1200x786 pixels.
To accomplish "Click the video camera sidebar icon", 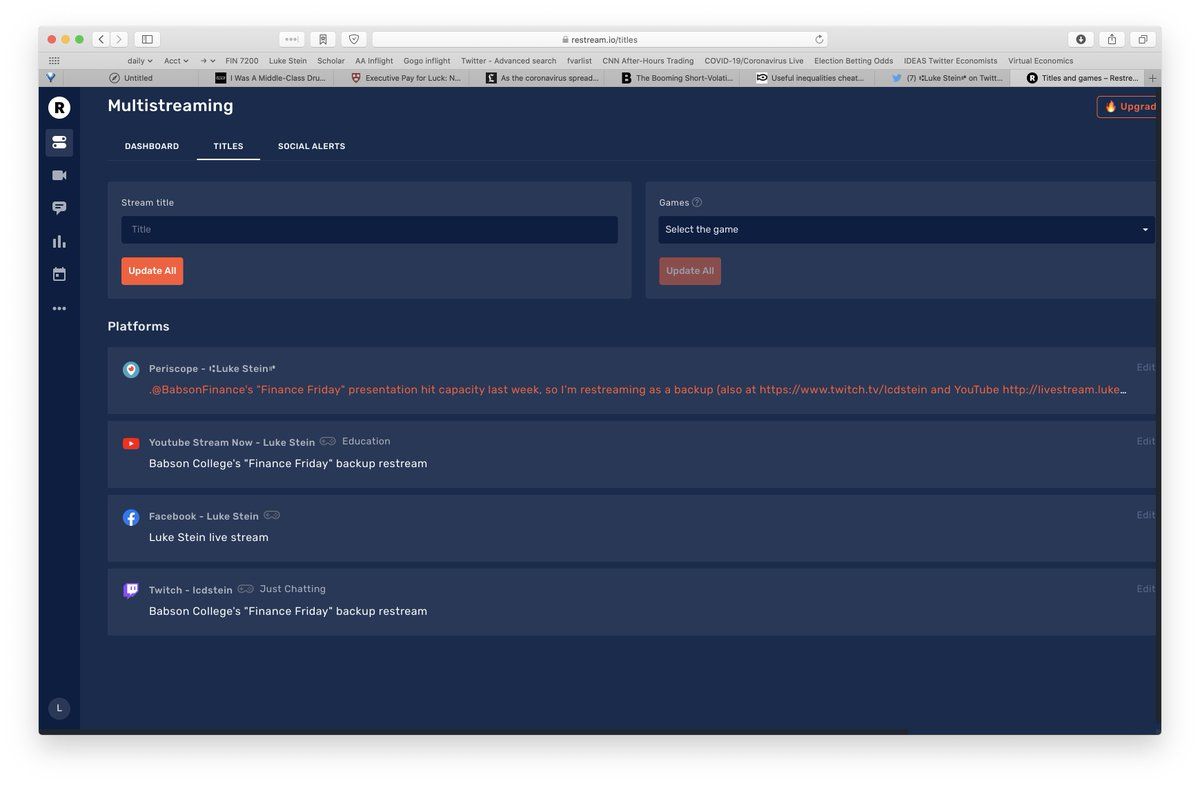I will point(59,175).
